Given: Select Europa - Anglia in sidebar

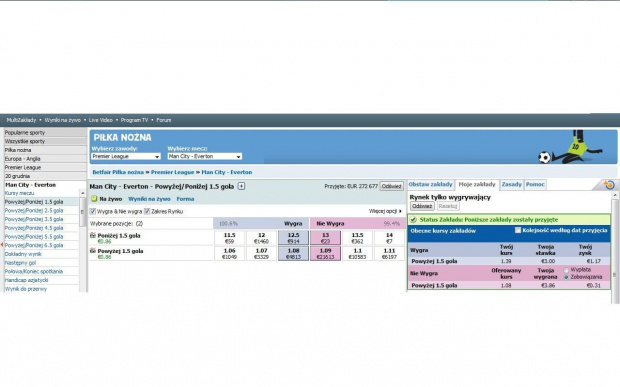Looking at the screenshot, I should click(x=45, y=159).
